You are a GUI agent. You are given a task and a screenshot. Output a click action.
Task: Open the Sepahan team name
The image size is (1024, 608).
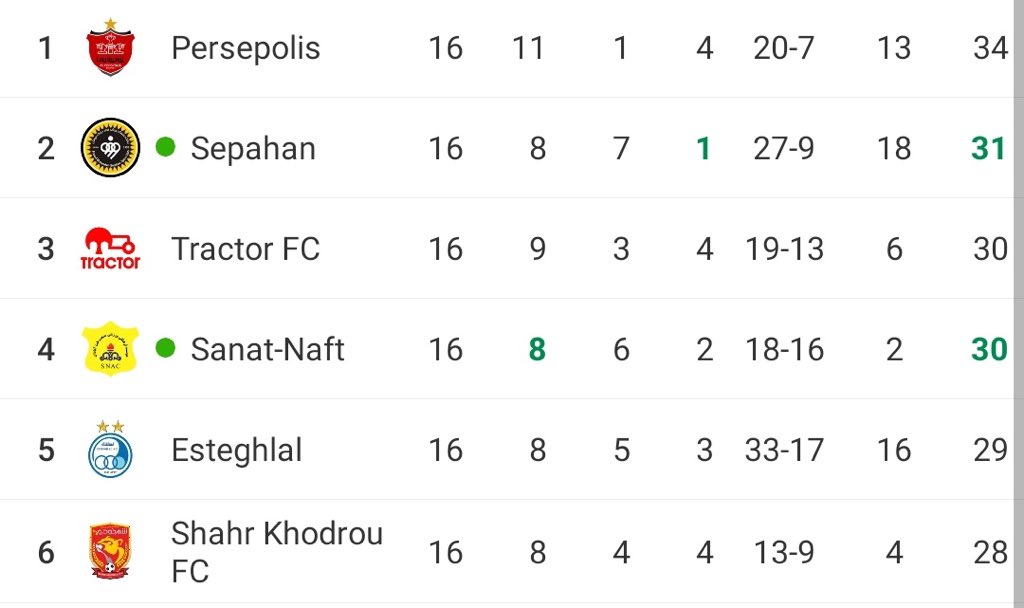coord(253,148)
